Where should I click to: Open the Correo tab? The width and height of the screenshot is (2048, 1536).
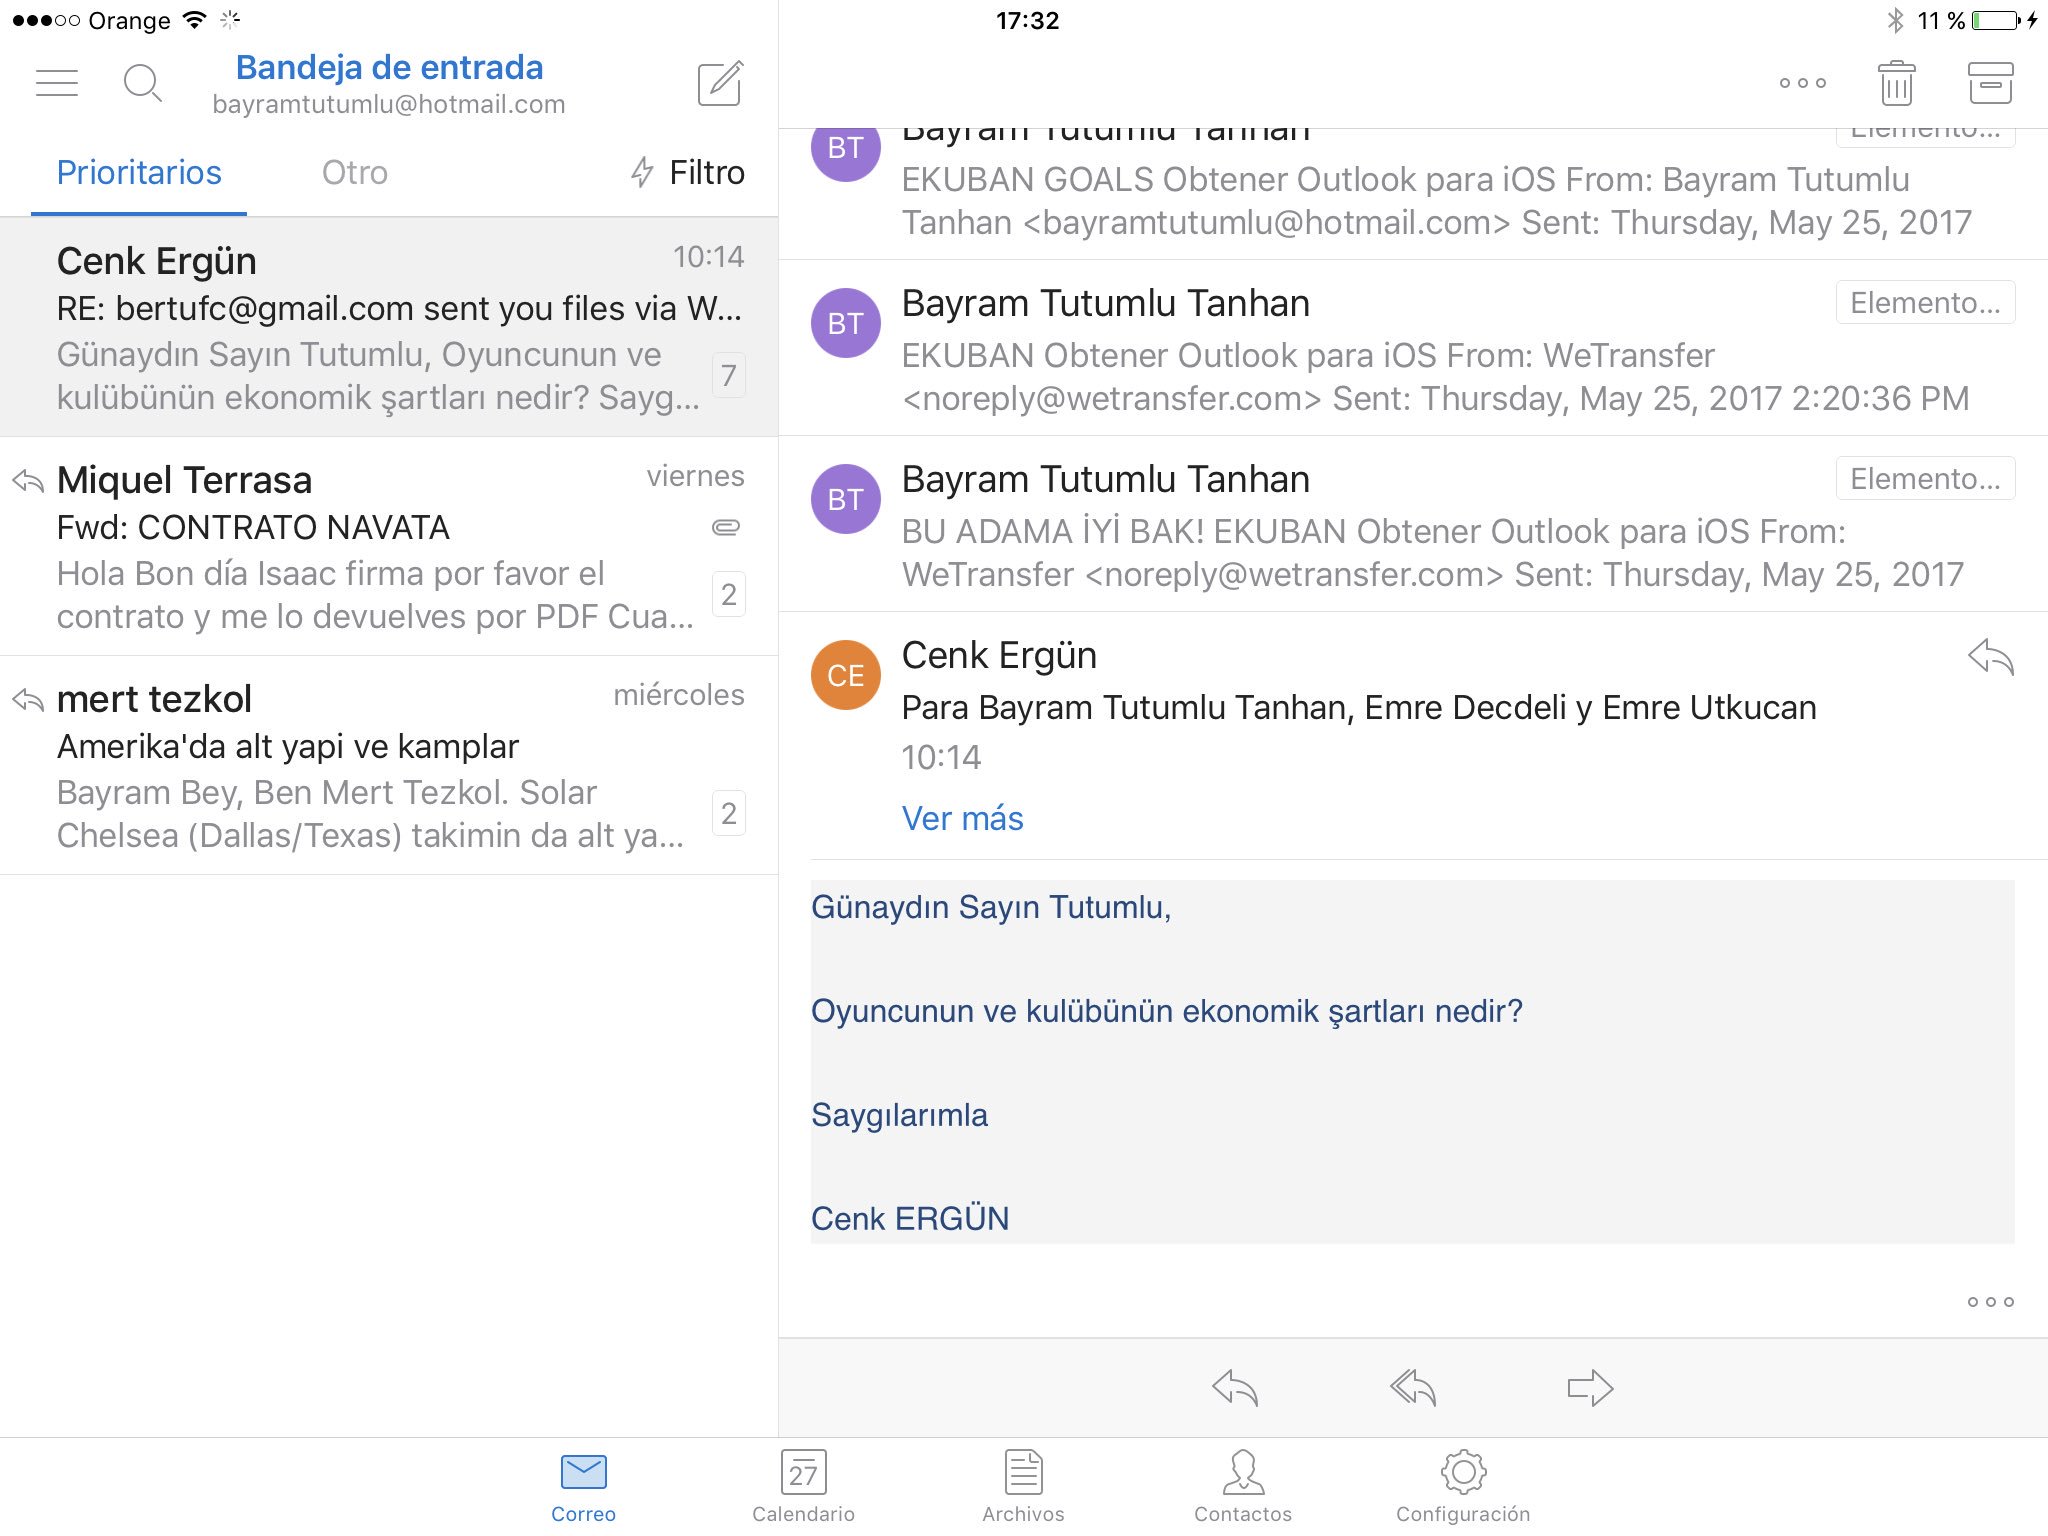coord(583,1487)
